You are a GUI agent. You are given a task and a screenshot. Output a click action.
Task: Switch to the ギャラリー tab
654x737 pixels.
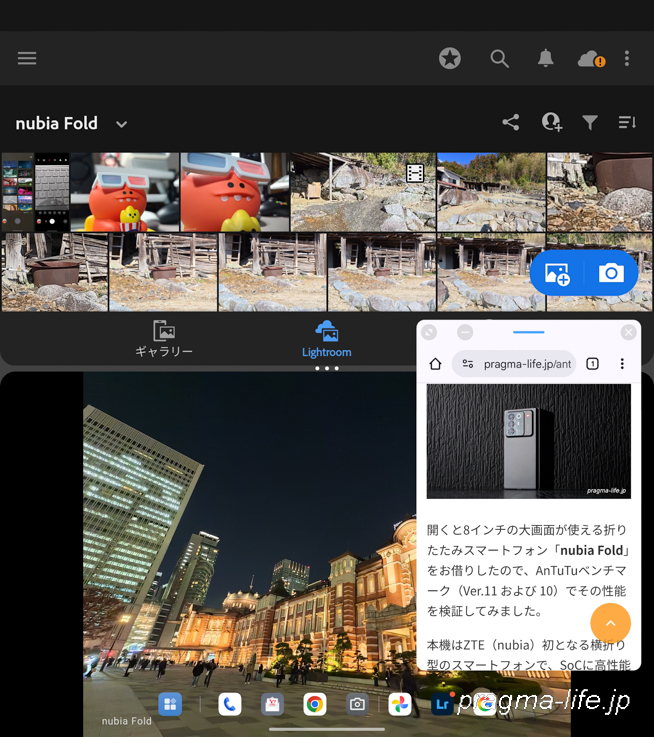pos(164,339)
